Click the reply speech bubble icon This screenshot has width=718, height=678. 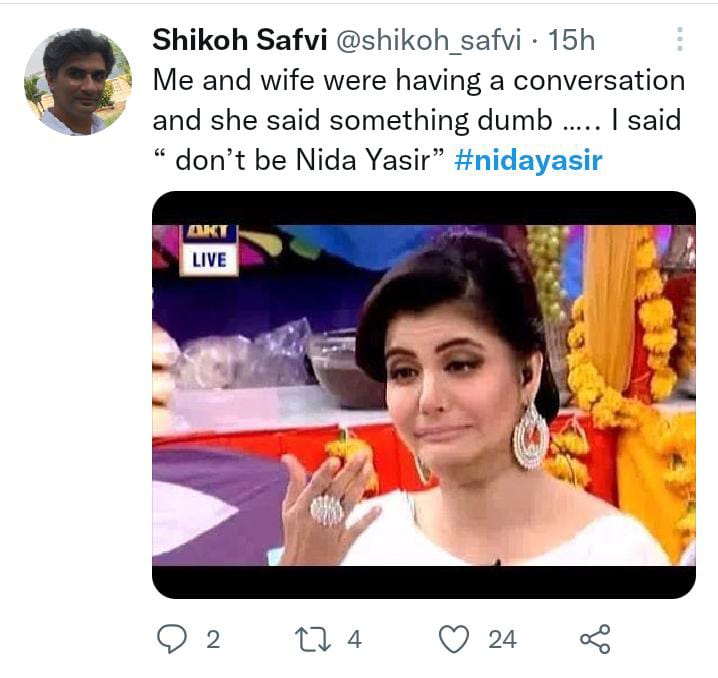pos(171,639)
